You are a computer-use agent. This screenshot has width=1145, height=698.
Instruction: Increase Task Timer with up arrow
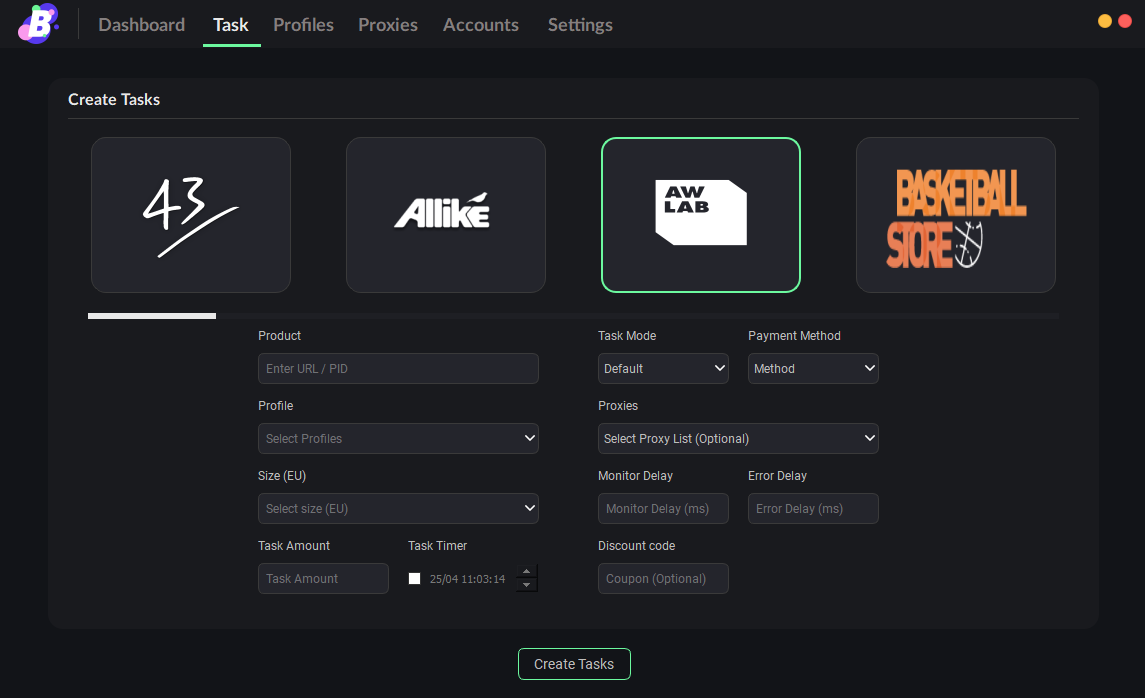526,572
